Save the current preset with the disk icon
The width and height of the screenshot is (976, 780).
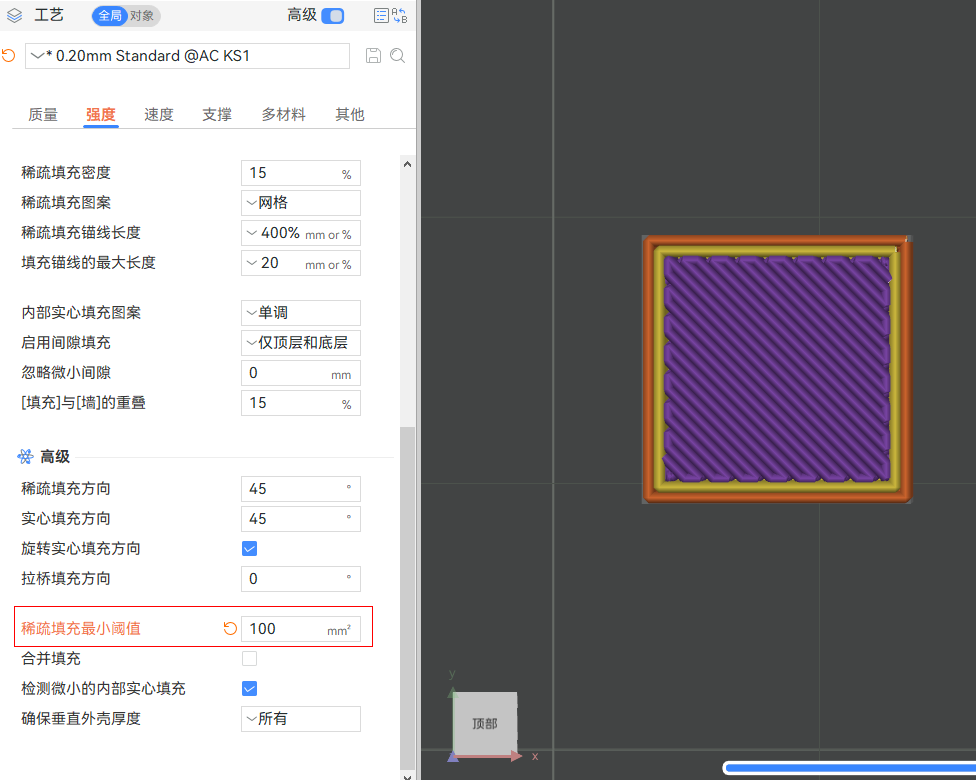tap(373, 55)
